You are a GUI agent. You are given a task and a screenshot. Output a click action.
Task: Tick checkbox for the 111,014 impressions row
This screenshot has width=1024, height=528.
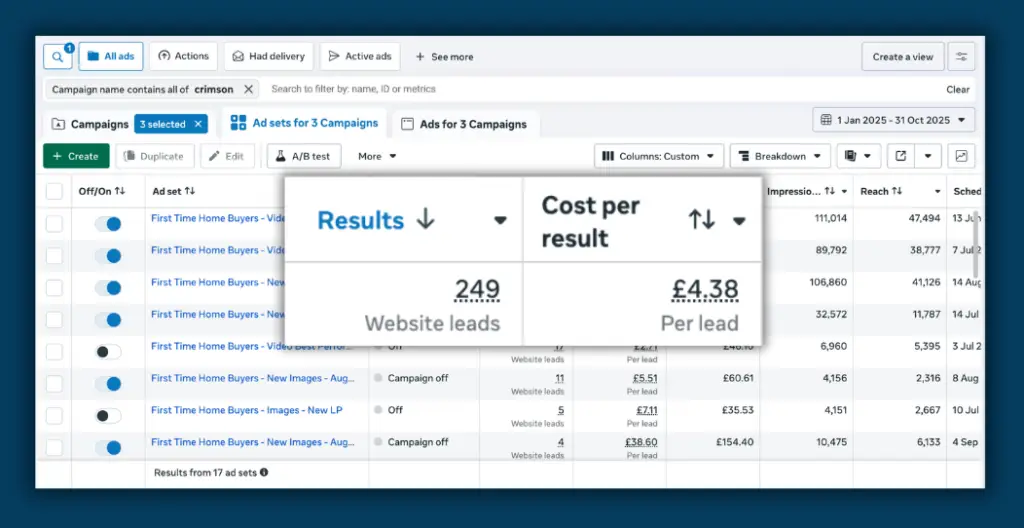(x=54, y=223)
